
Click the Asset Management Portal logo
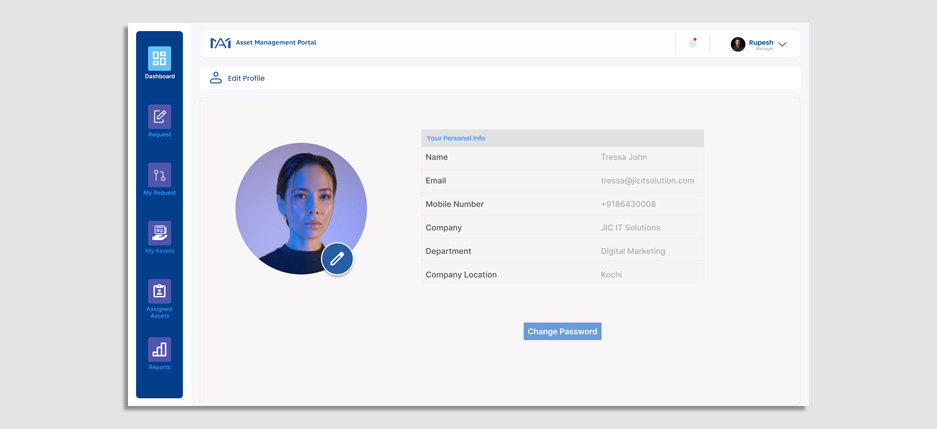pos(220,43)
